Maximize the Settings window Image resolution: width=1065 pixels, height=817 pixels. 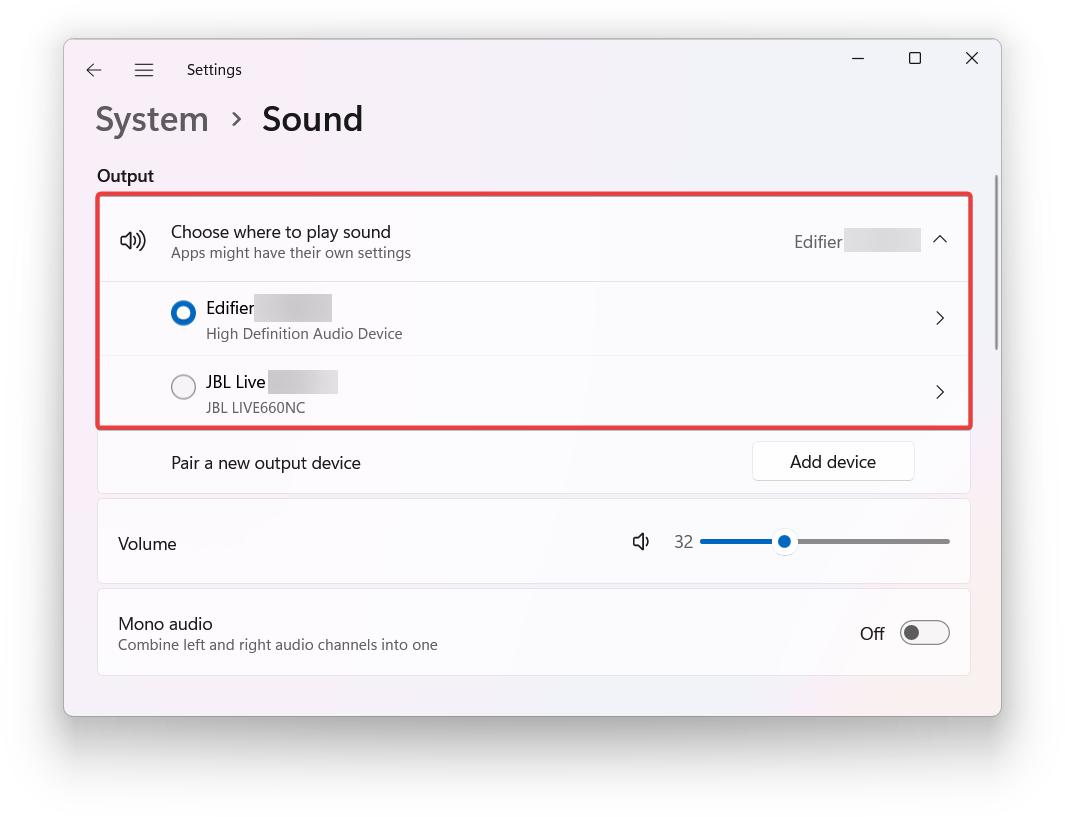(915, 58)
